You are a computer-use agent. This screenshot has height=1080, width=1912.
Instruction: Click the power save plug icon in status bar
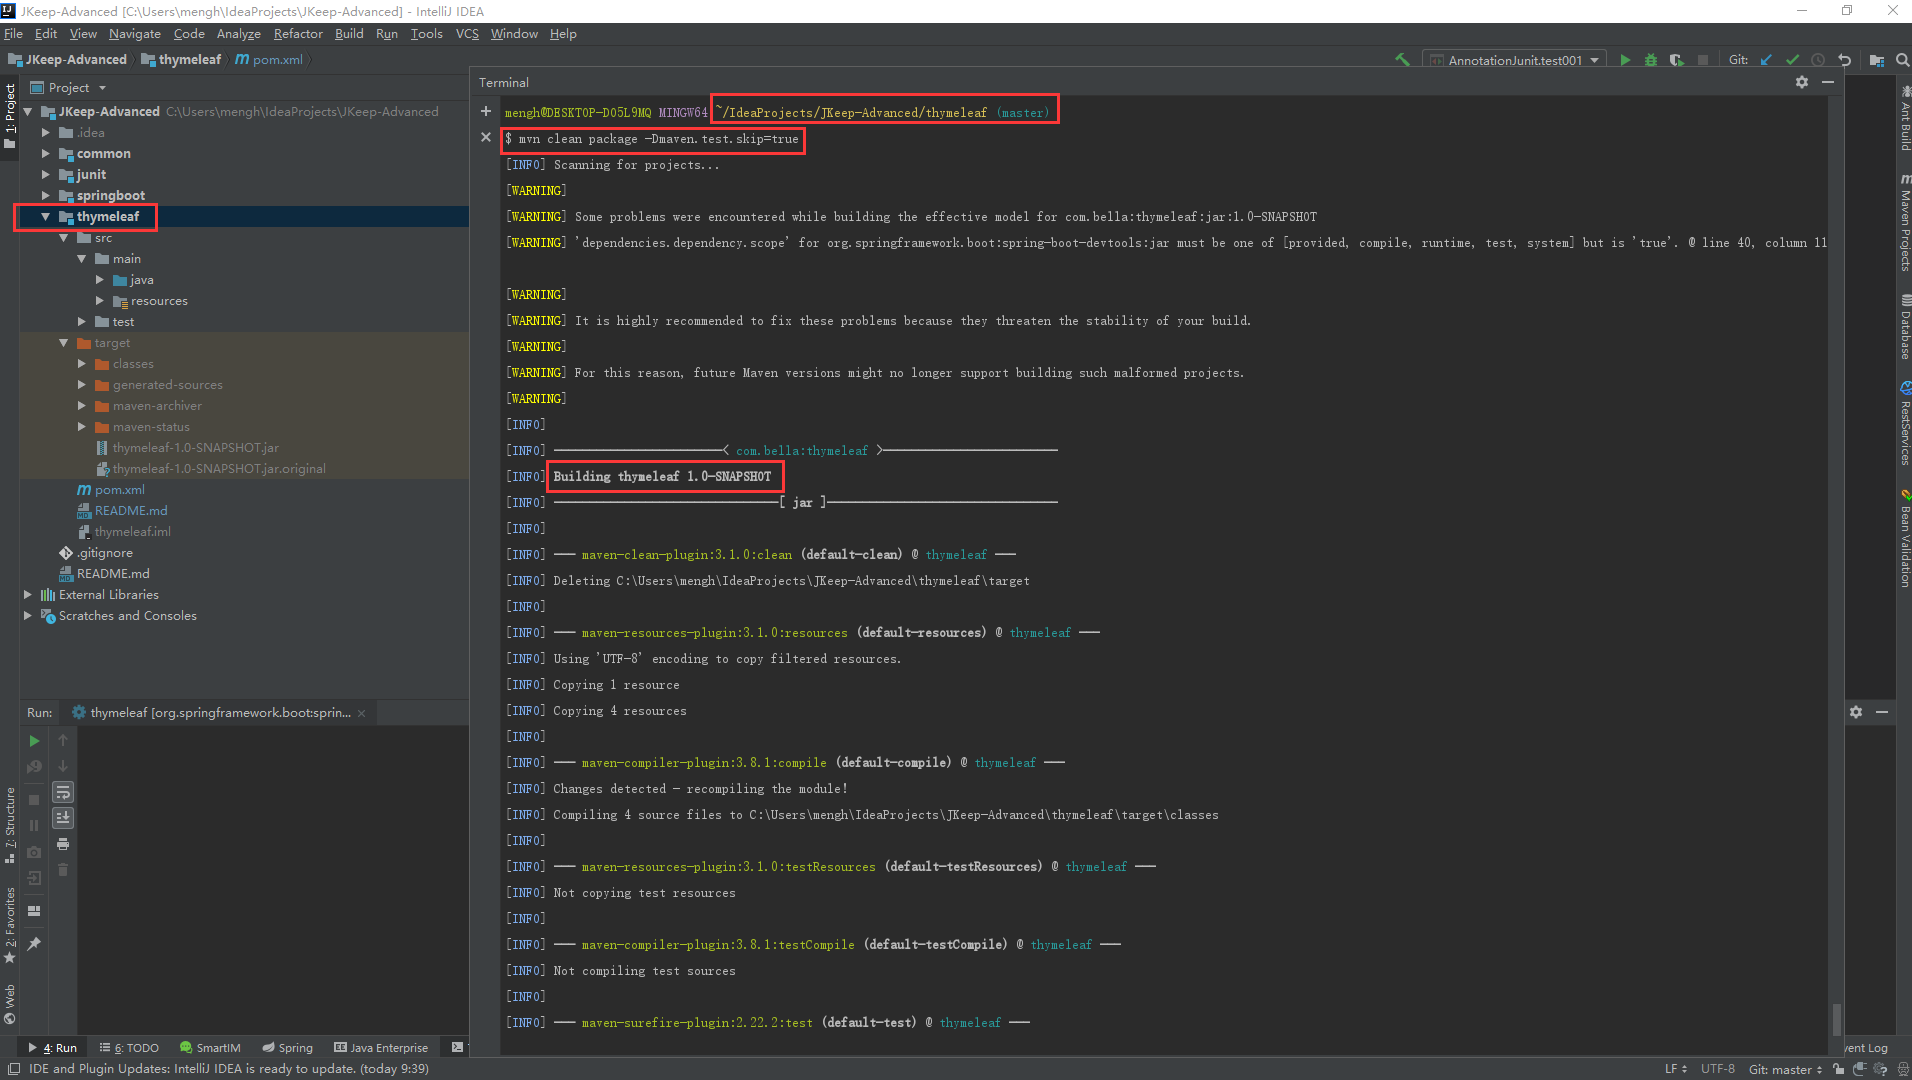click(1859, 1069)
